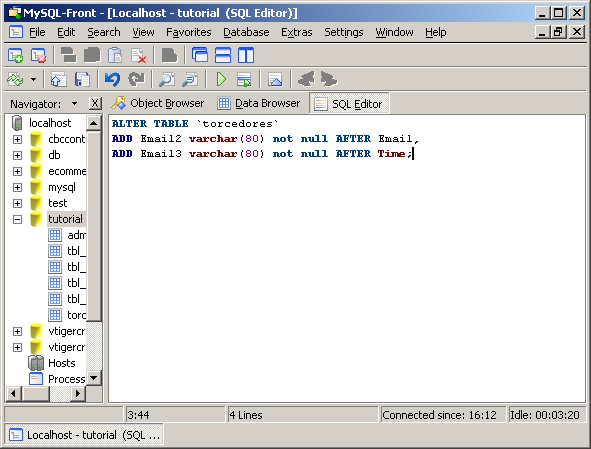Undo the last edit

coord(112,80)
